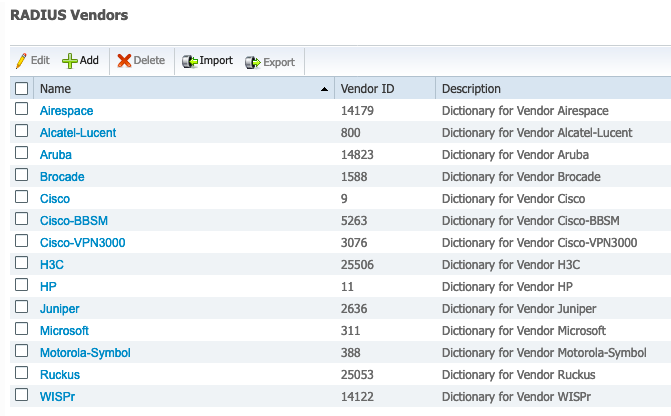The image size is (671, 416).
Task: Open the Ruckus vendor link
Action: pos(60,374)
